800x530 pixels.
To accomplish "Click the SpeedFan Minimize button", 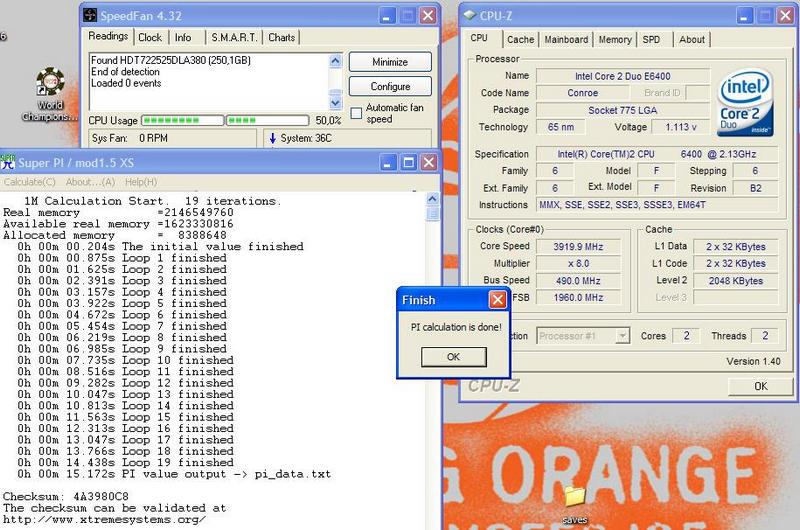I will pyautogui.click(x=390, y=62).
